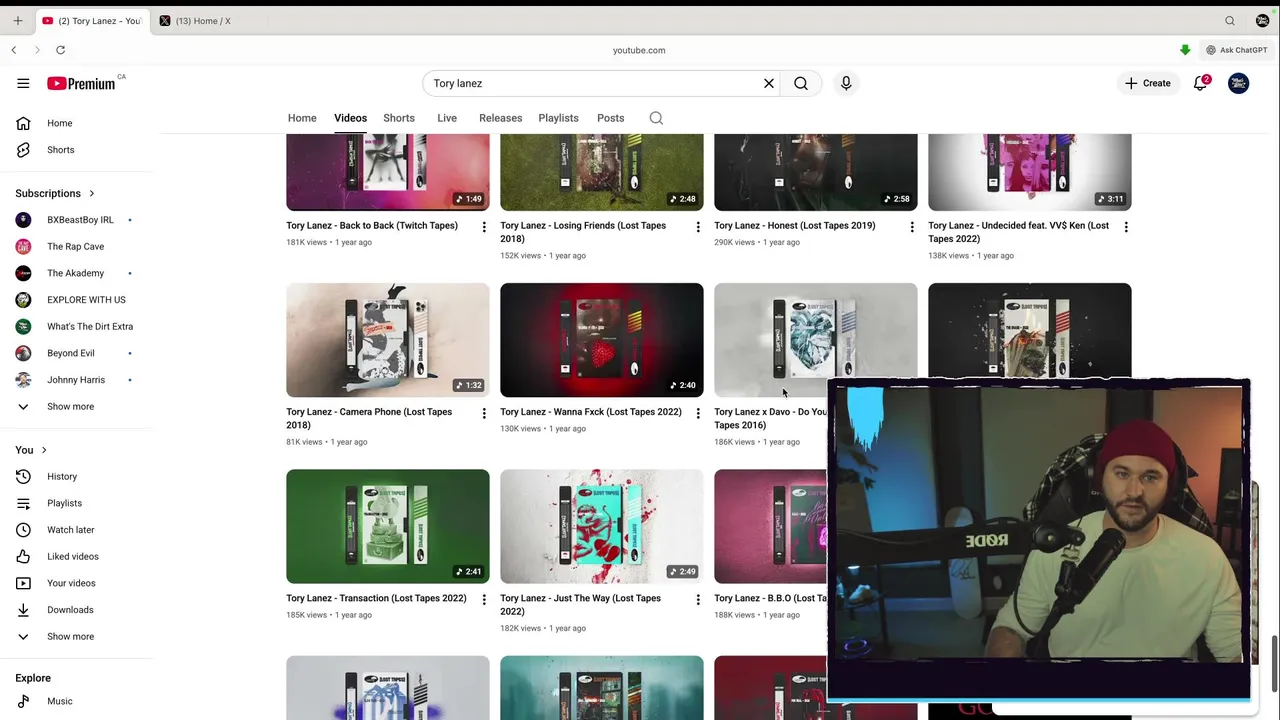Viewport: 1280px width, 720px height.
Task: Open the Releases tab
Action: pyautogui.click(x=500, y=118)
